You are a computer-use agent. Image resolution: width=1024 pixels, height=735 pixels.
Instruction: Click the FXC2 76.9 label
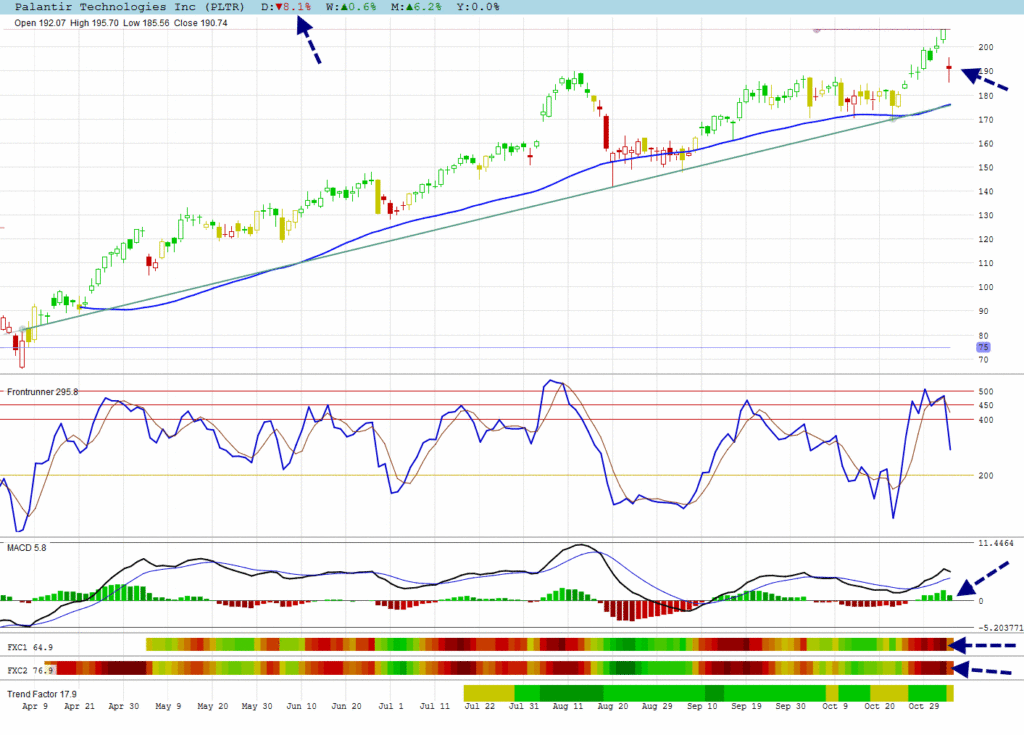click(x=29, y=670)
